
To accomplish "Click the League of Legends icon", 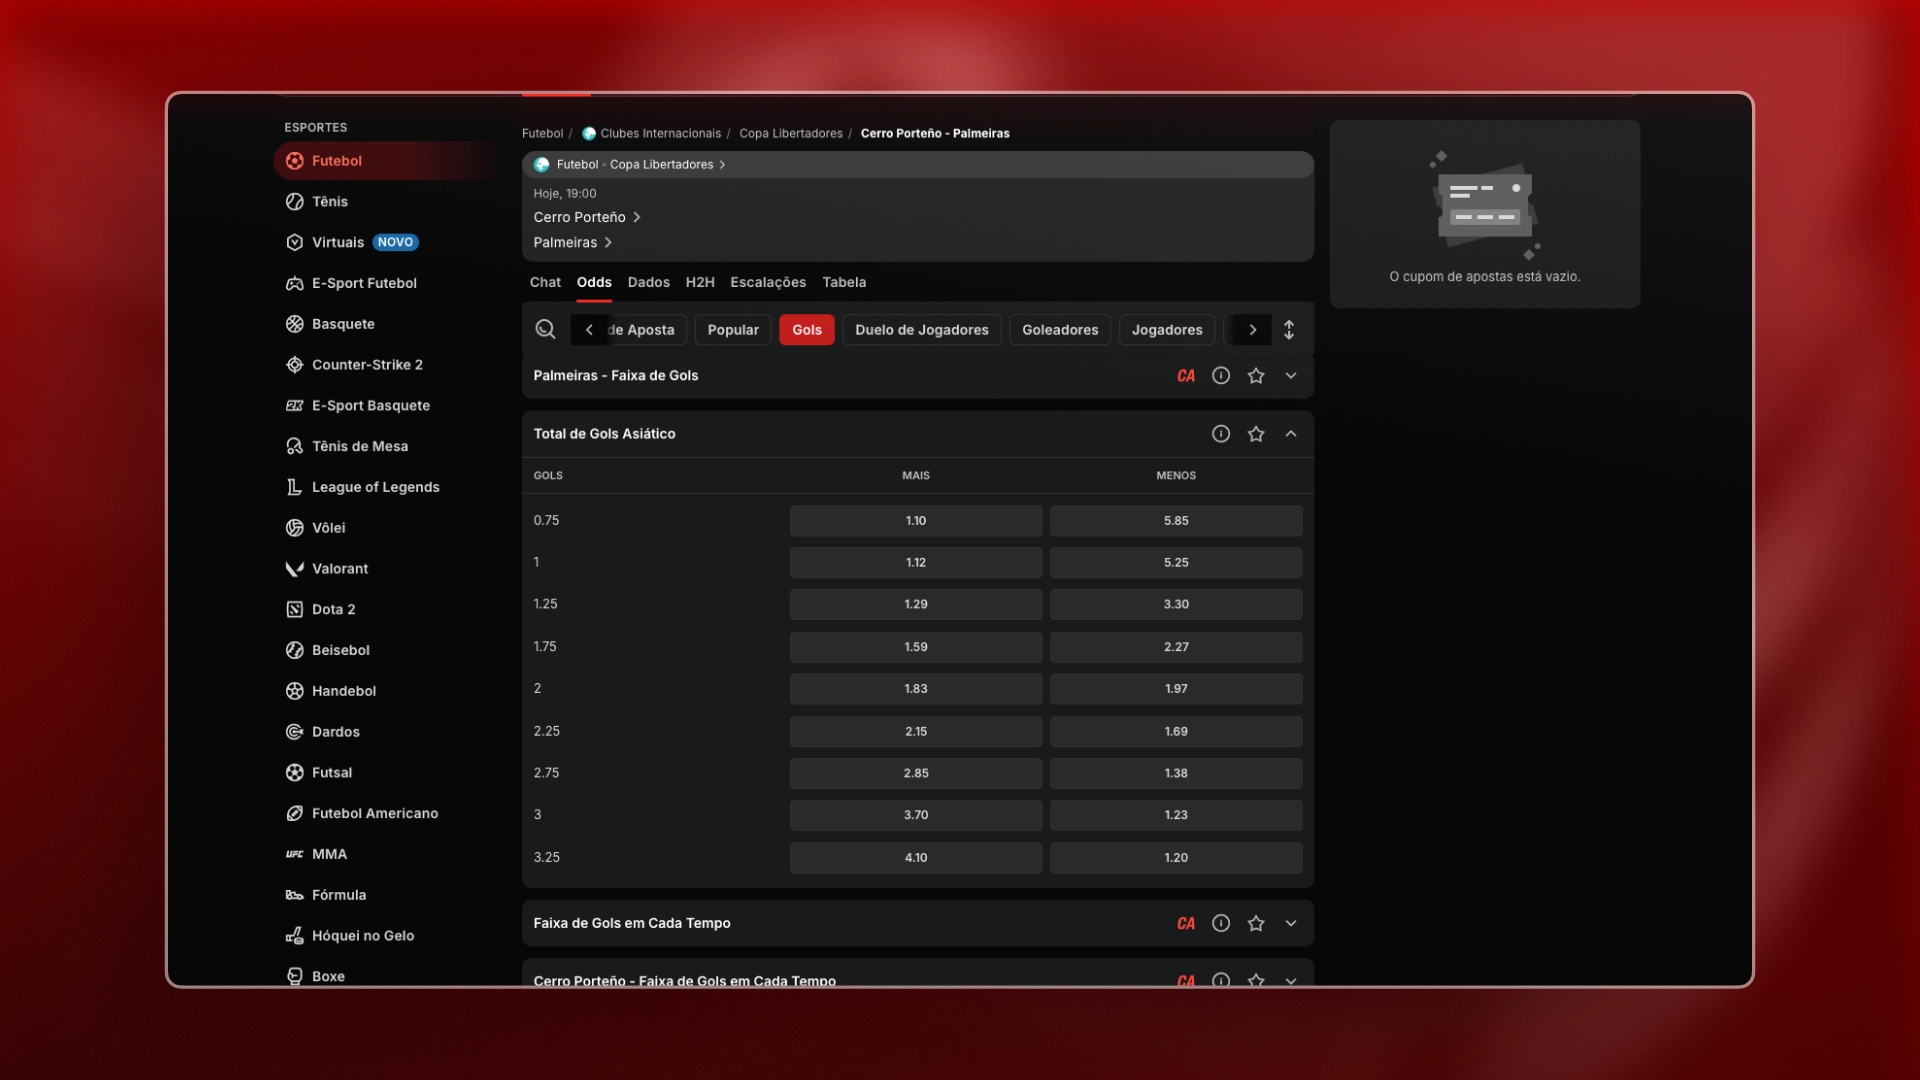I will tap(294, 487).
